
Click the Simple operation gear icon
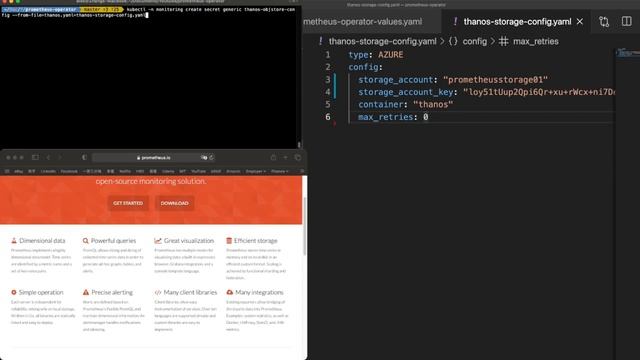[x=13, y=293]
